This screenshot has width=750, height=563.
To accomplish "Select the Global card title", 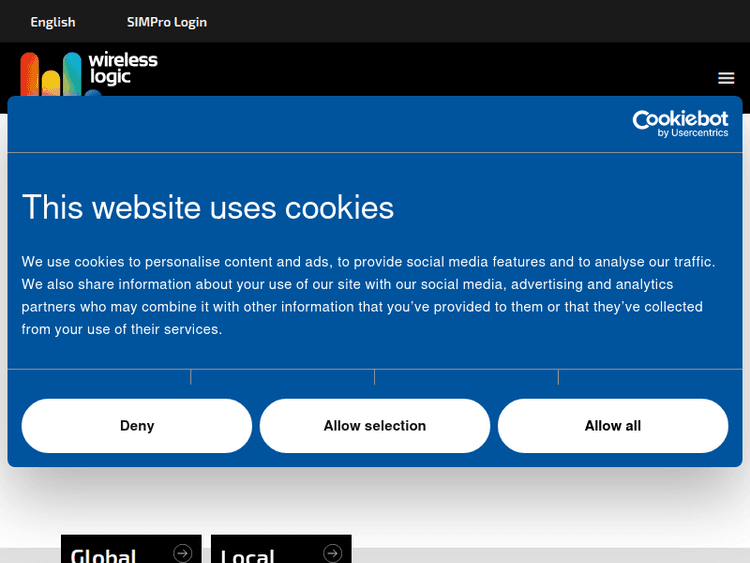I will point(104,555).
